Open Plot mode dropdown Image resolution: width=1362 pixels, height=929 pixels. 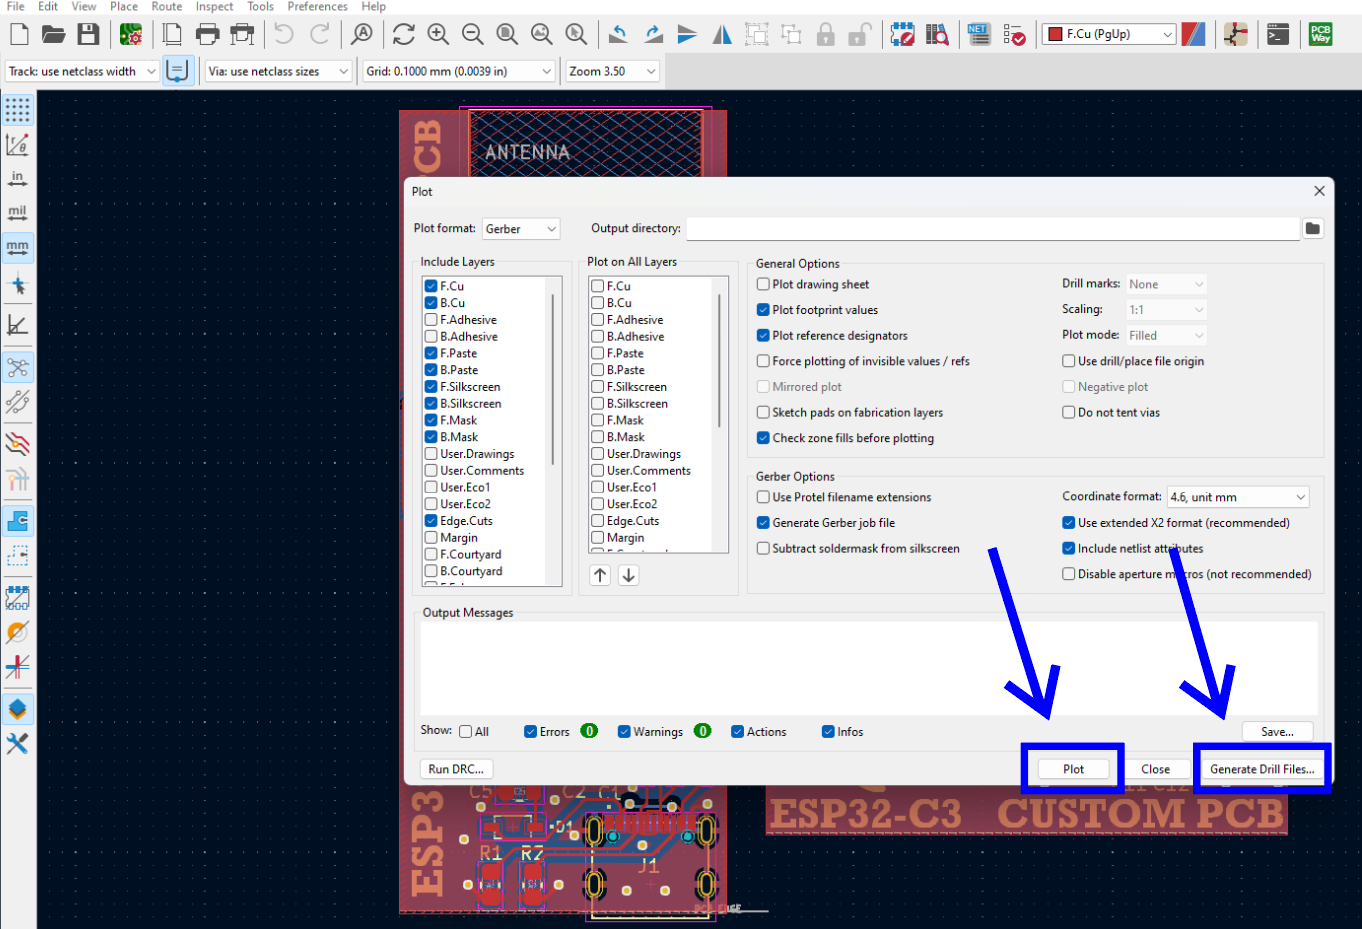[1166, 336]
